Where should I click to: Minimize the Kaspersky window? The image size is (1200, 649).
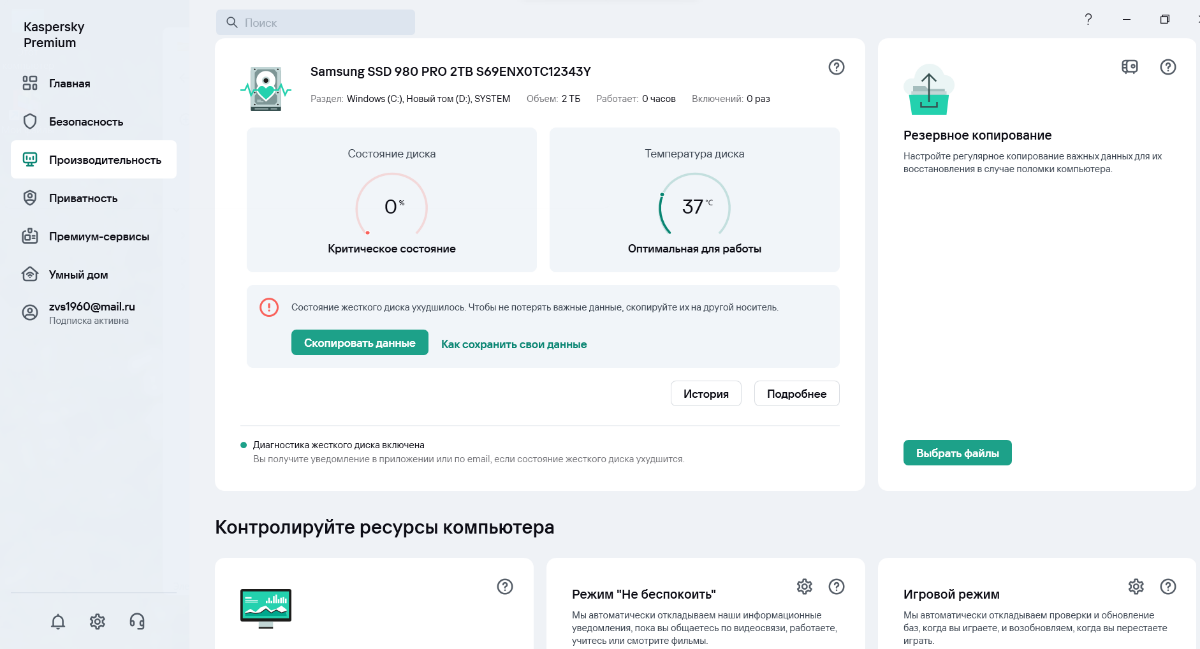pyautogui.click(x=1127, y=19)
